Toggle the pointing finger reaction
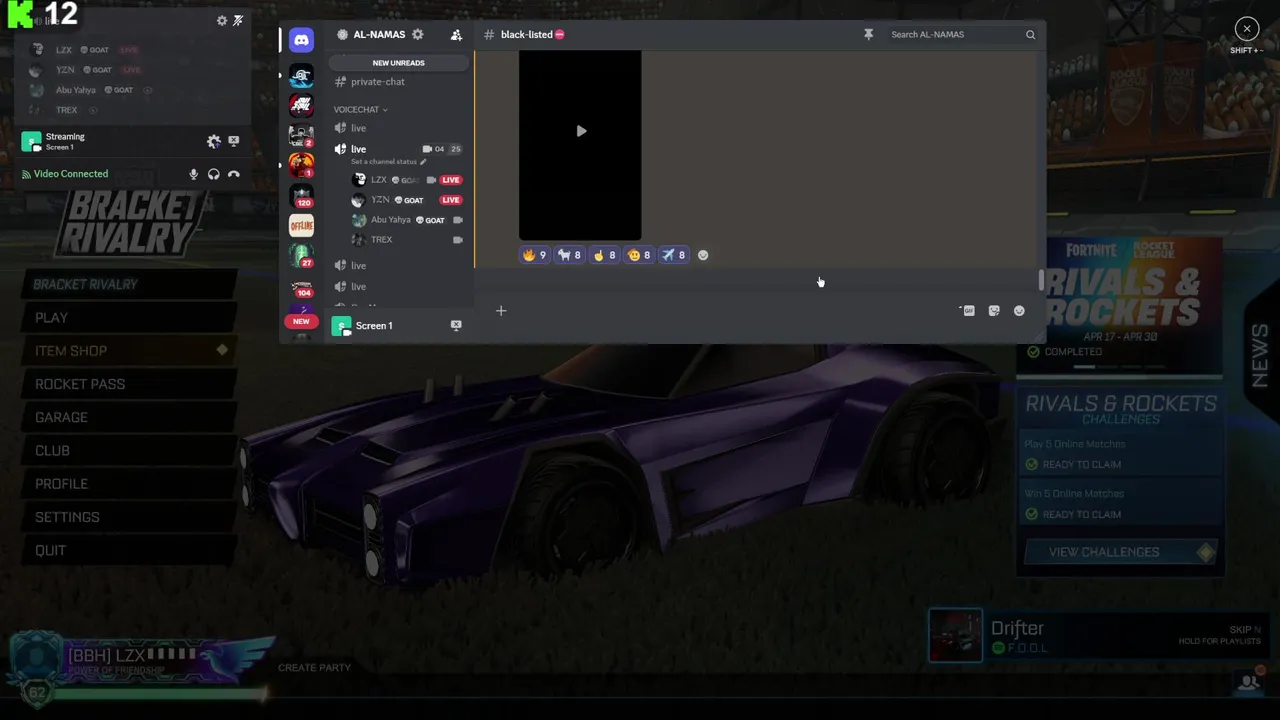 604,255
